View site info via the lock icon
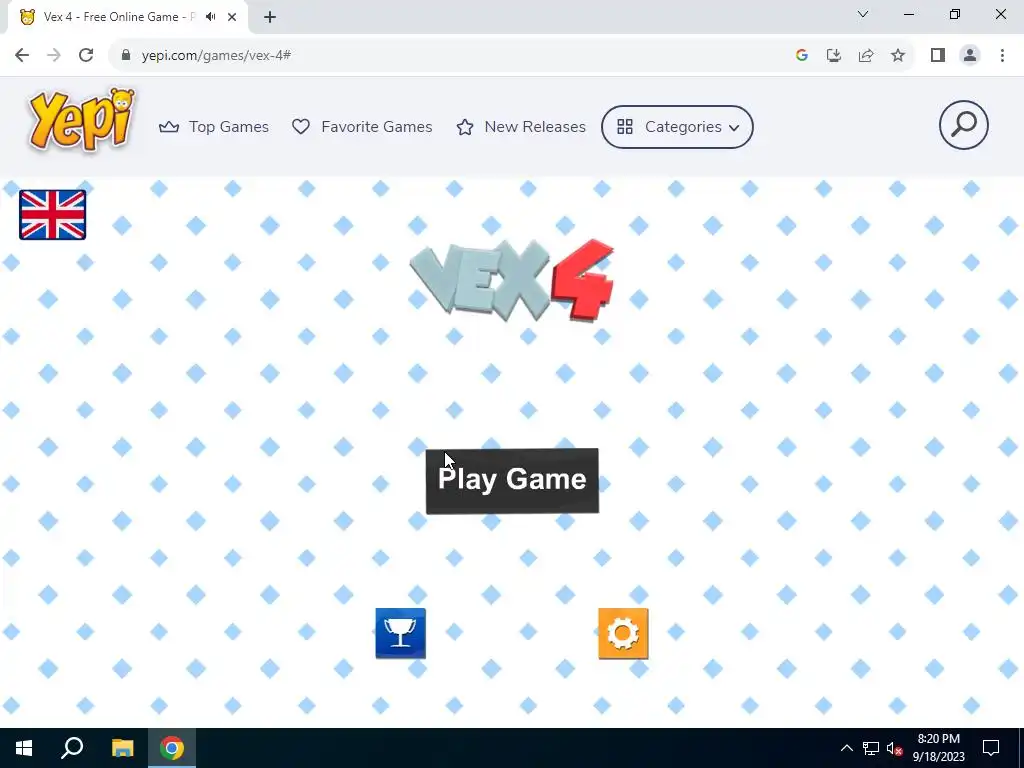 (x=126, y=56)
